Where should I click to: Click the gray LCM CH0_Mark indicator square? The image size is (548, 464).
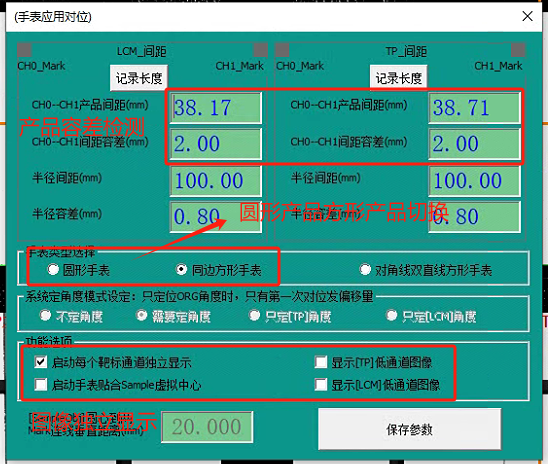click(x=24, y=50)
